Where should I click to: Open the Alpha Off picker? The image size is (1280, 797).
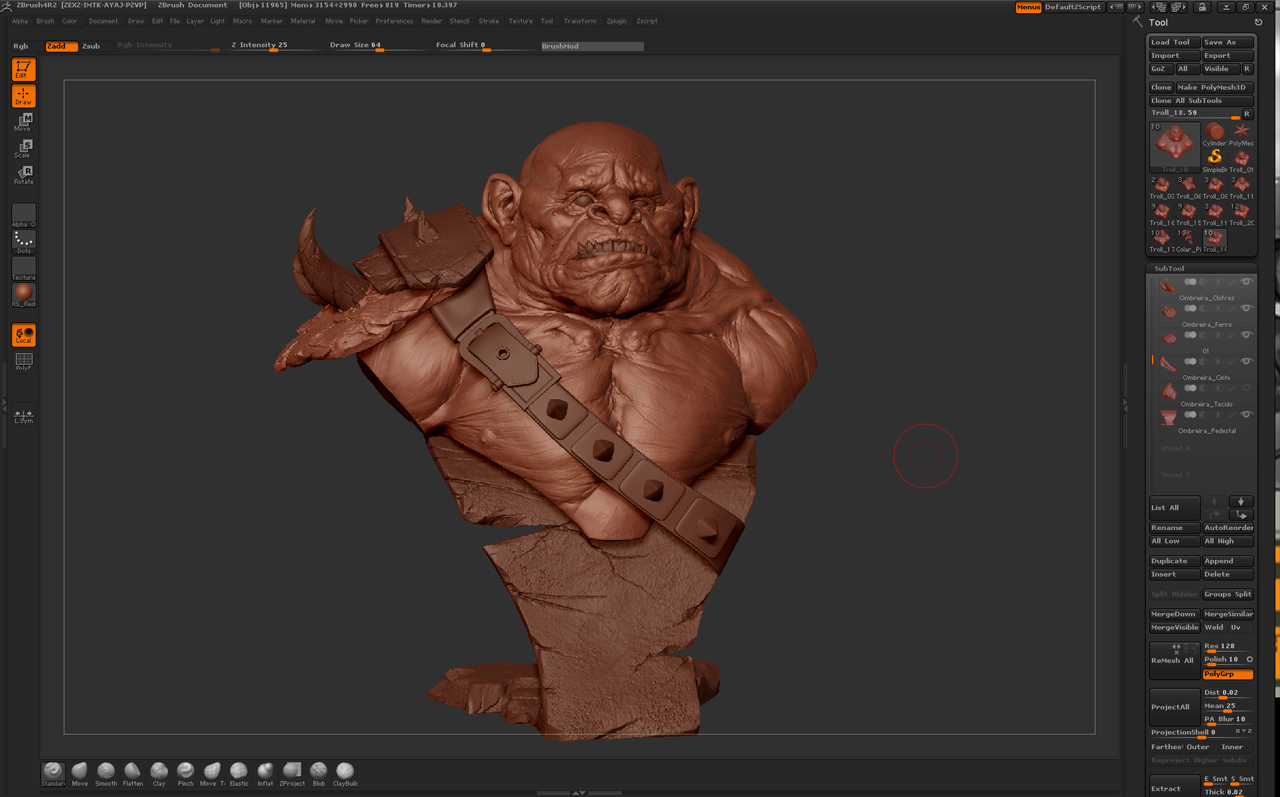pyautogui.click(x=23, y=215)
